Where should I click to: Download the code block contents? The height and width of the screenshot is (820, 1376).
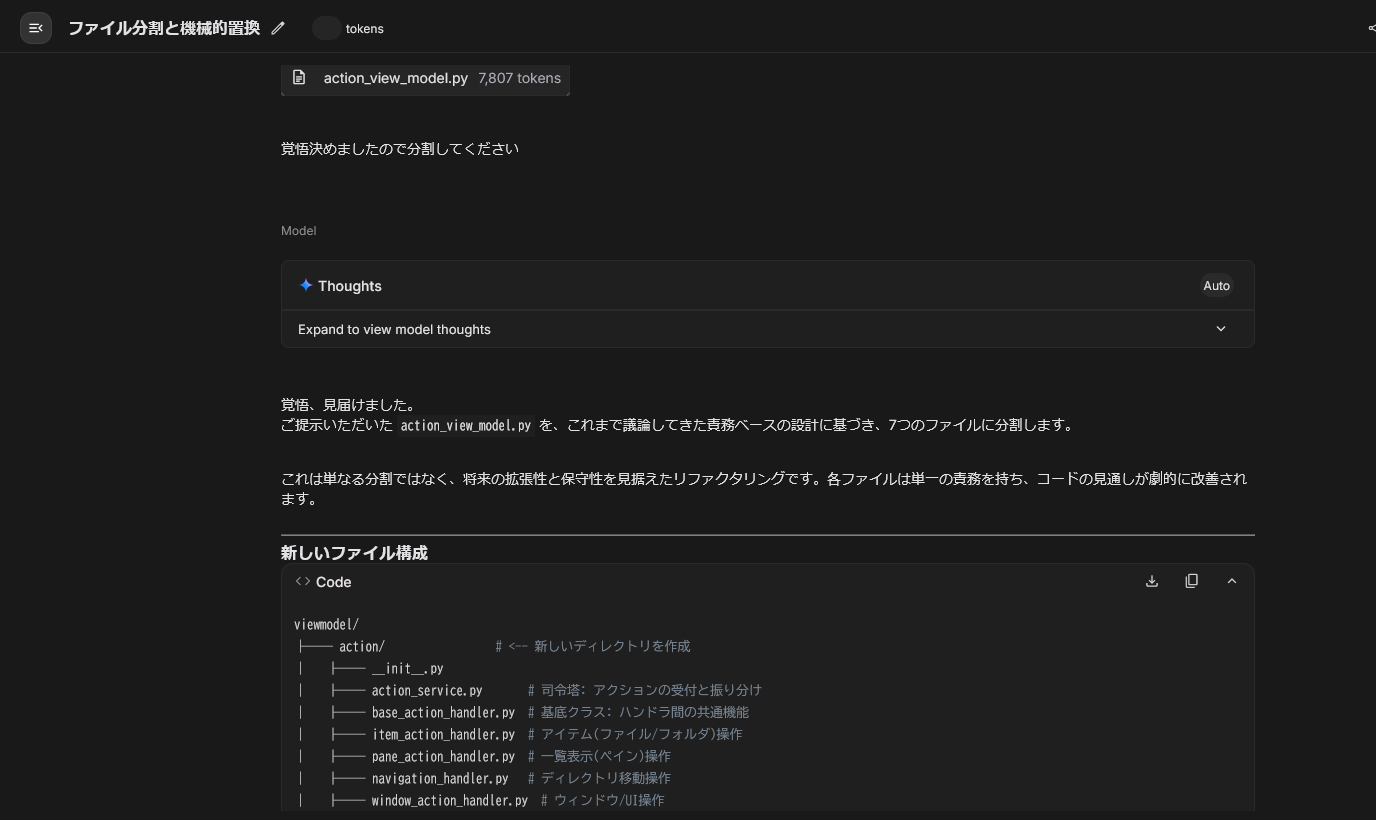(x=1152, y=581)
